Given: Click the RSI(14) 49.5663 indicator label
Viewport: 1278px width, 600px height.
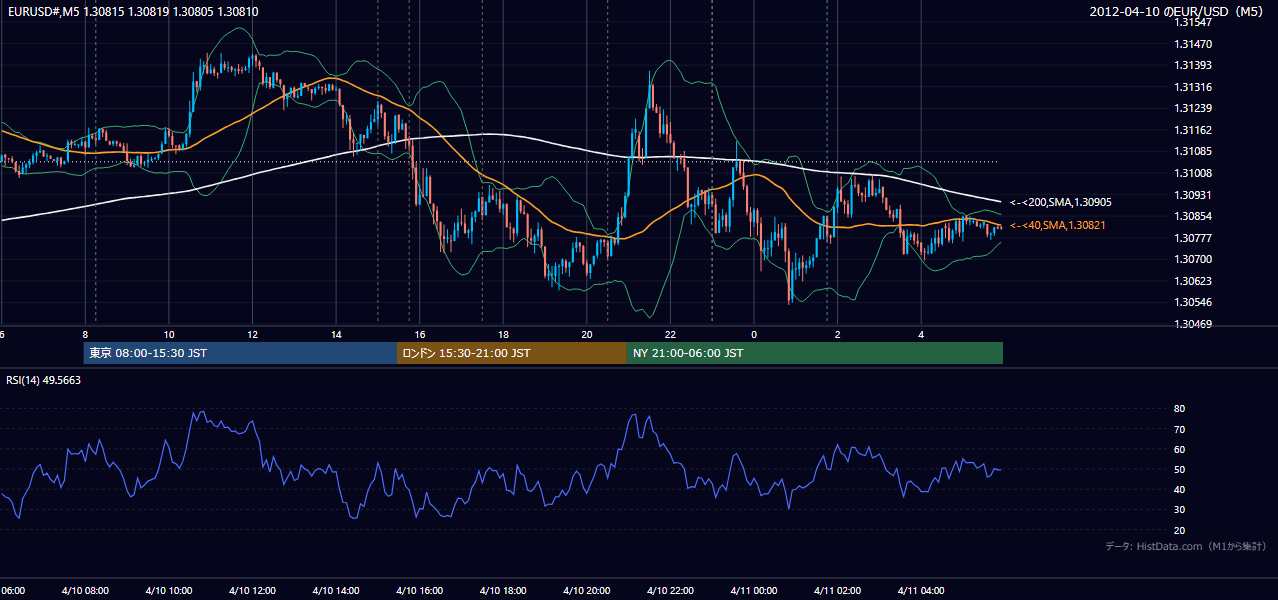Looking at the screenshot, I should point(44,380).
